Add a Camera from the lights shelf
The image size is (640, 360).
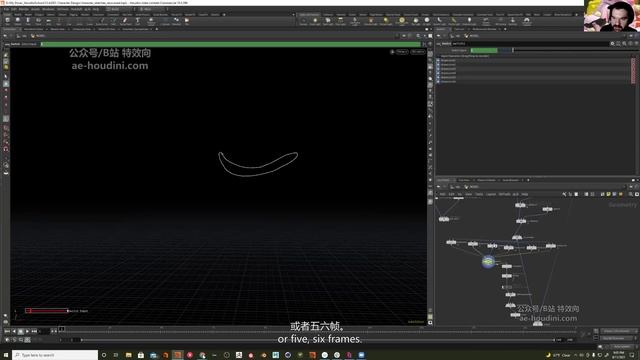(303, 21)
